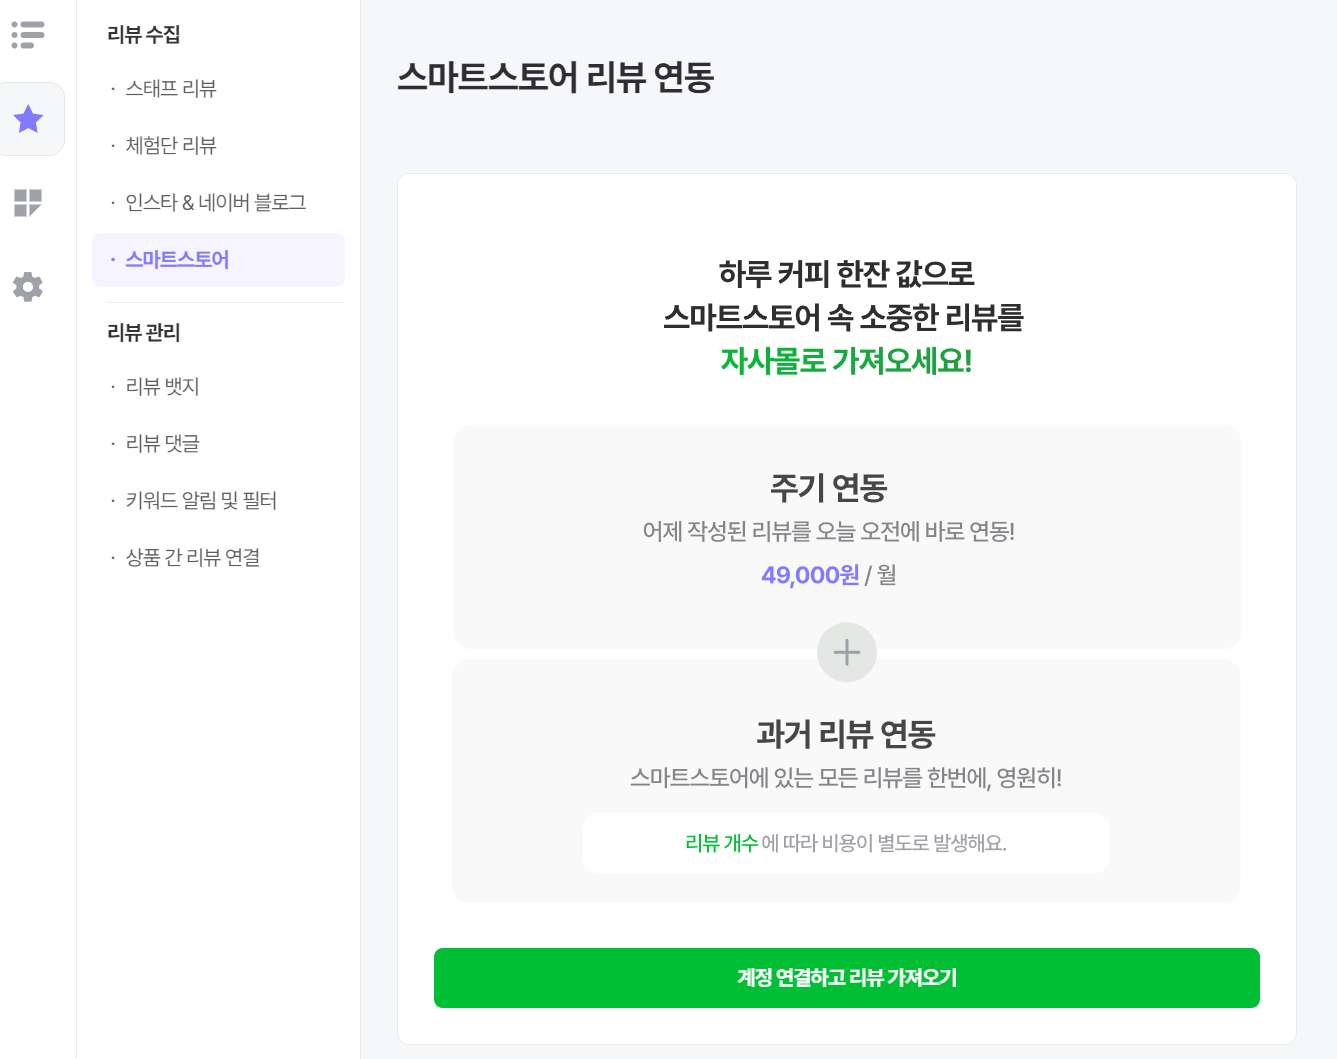Click the 리뷰 관리 section header
This screenshot has height=1059, width=1337.
pos(144,333)
